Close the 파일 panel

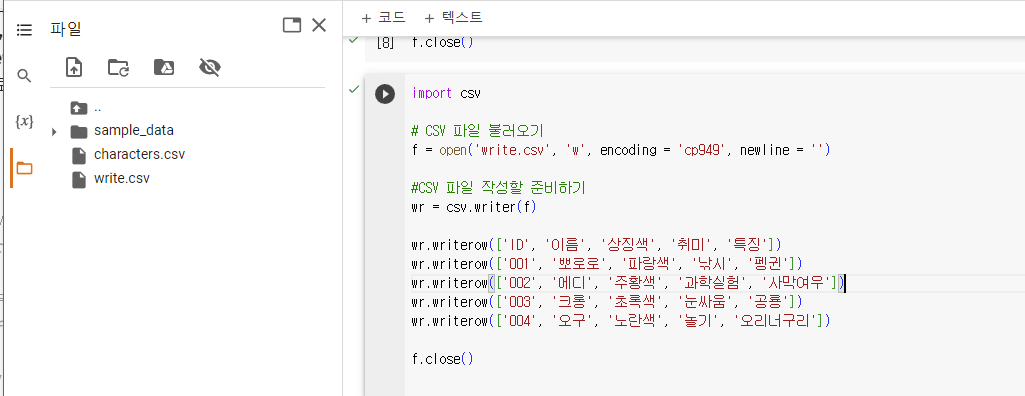(x=319, y=25)
